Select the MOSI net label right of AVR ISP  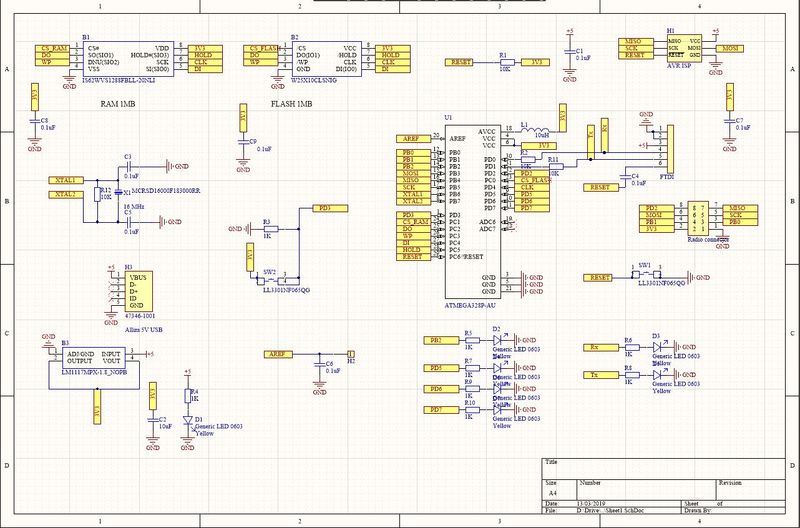[729, 47]
